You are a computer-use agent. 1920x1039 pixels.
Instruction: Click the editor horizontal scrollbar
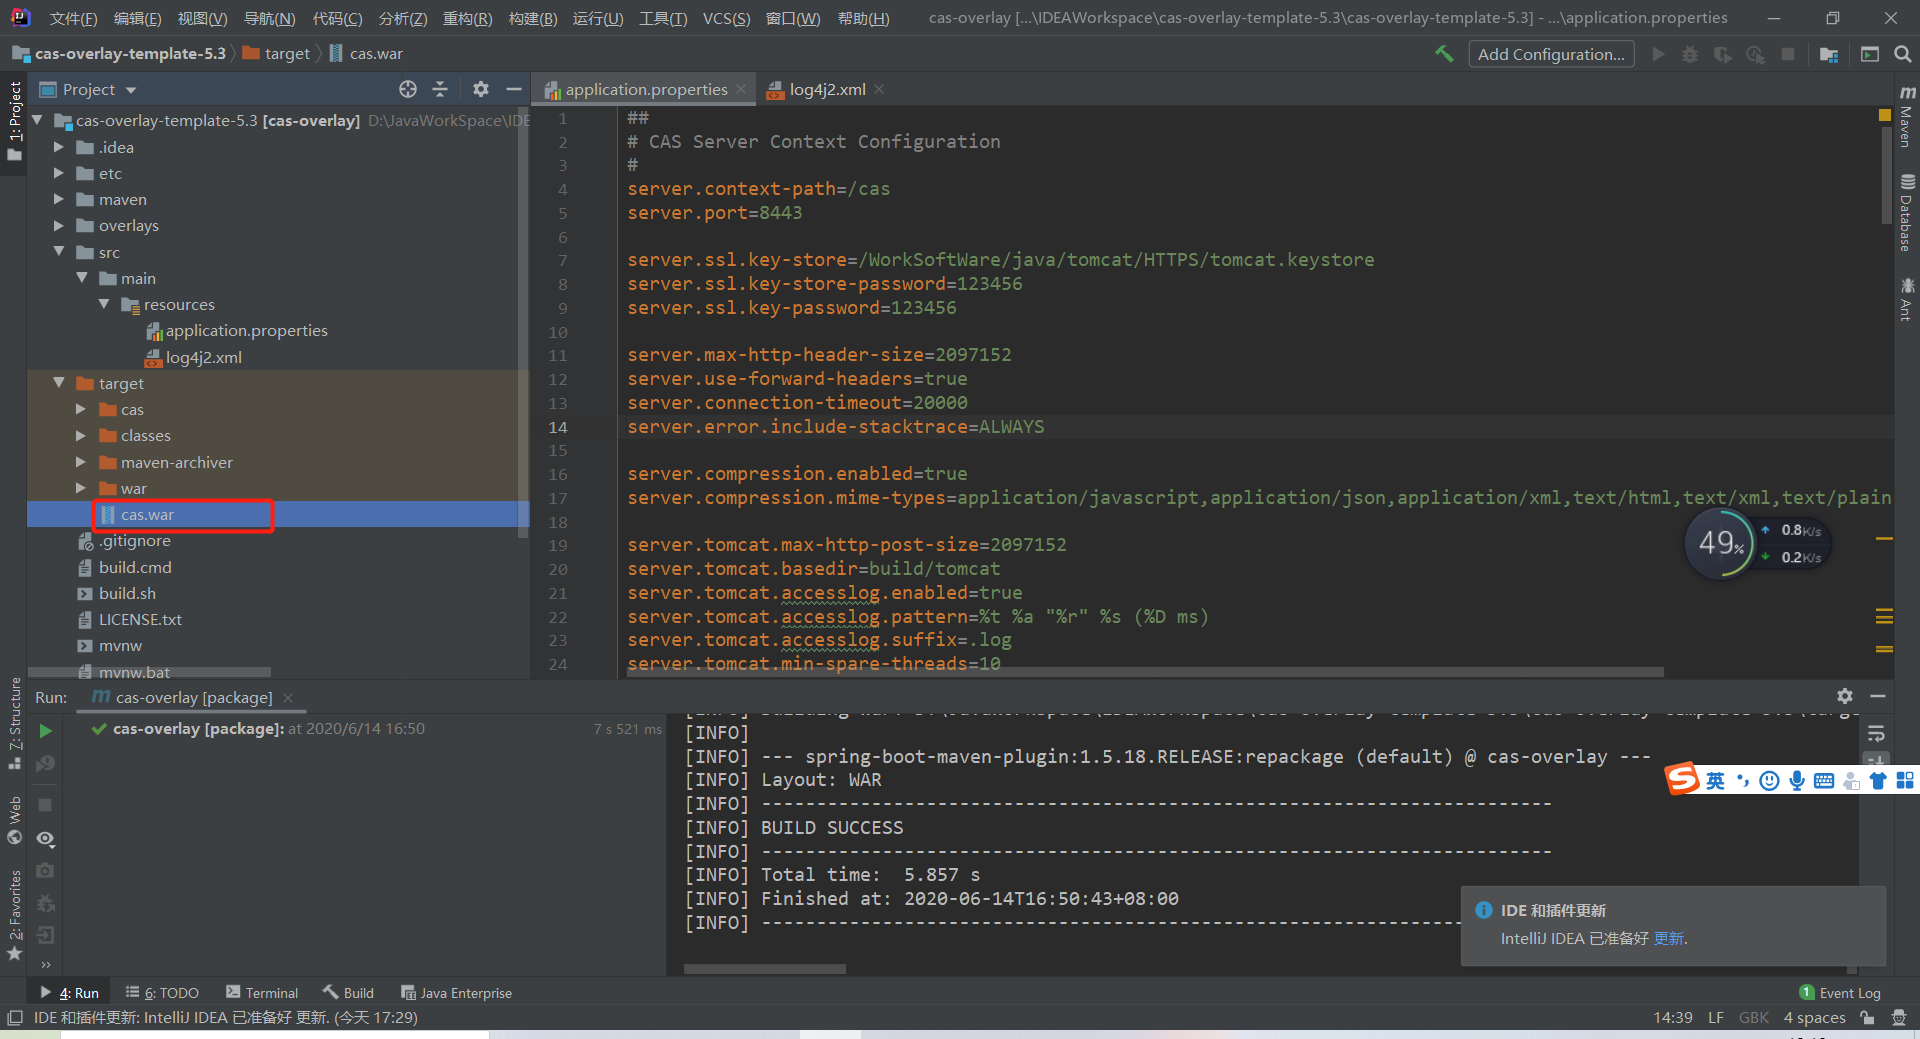(x=1145, y=672)
